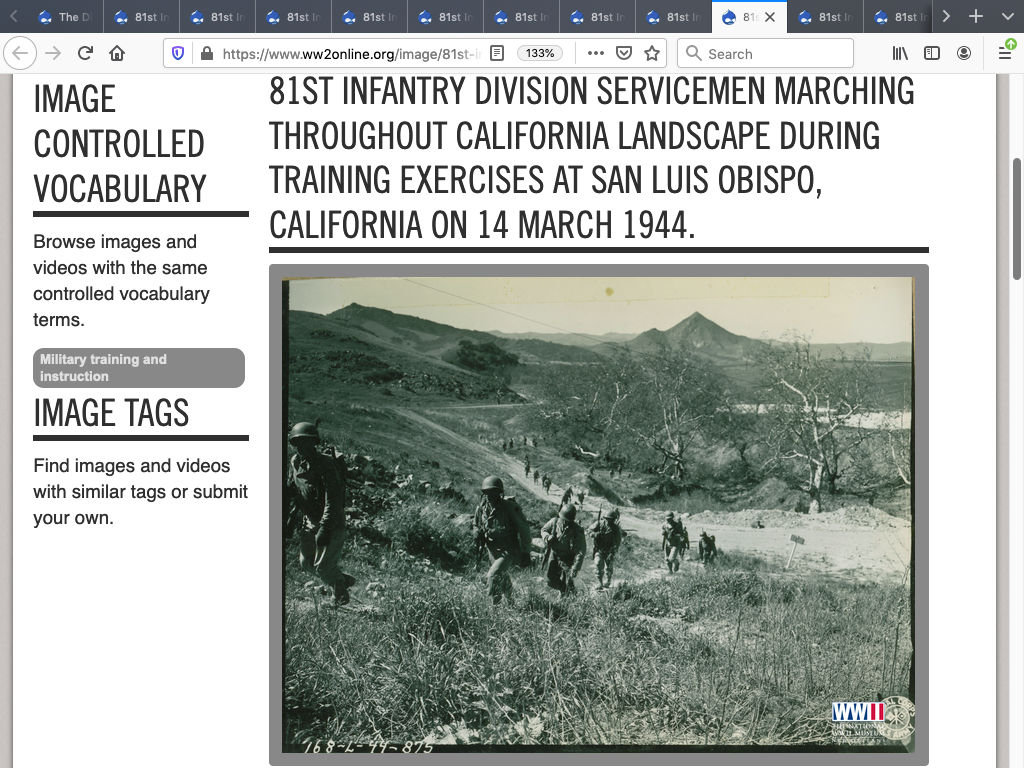Viewport: 1024px width, 768px height.
Task: Open the Library bookmarks and history
Action: point(900,54)
